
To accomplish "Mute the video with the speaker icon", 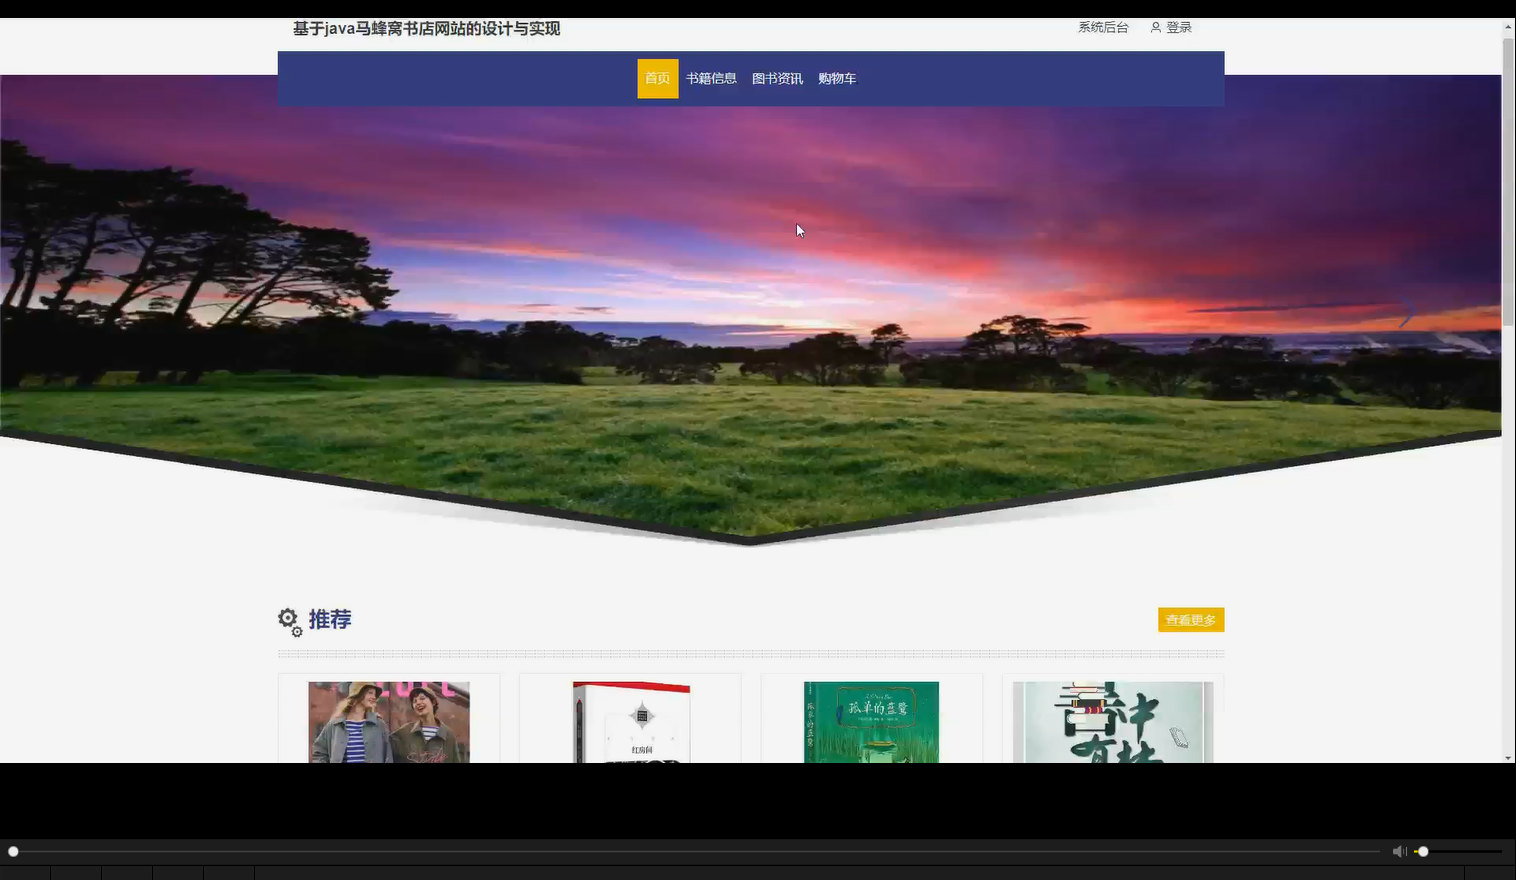I will (x=1399, y=851).
